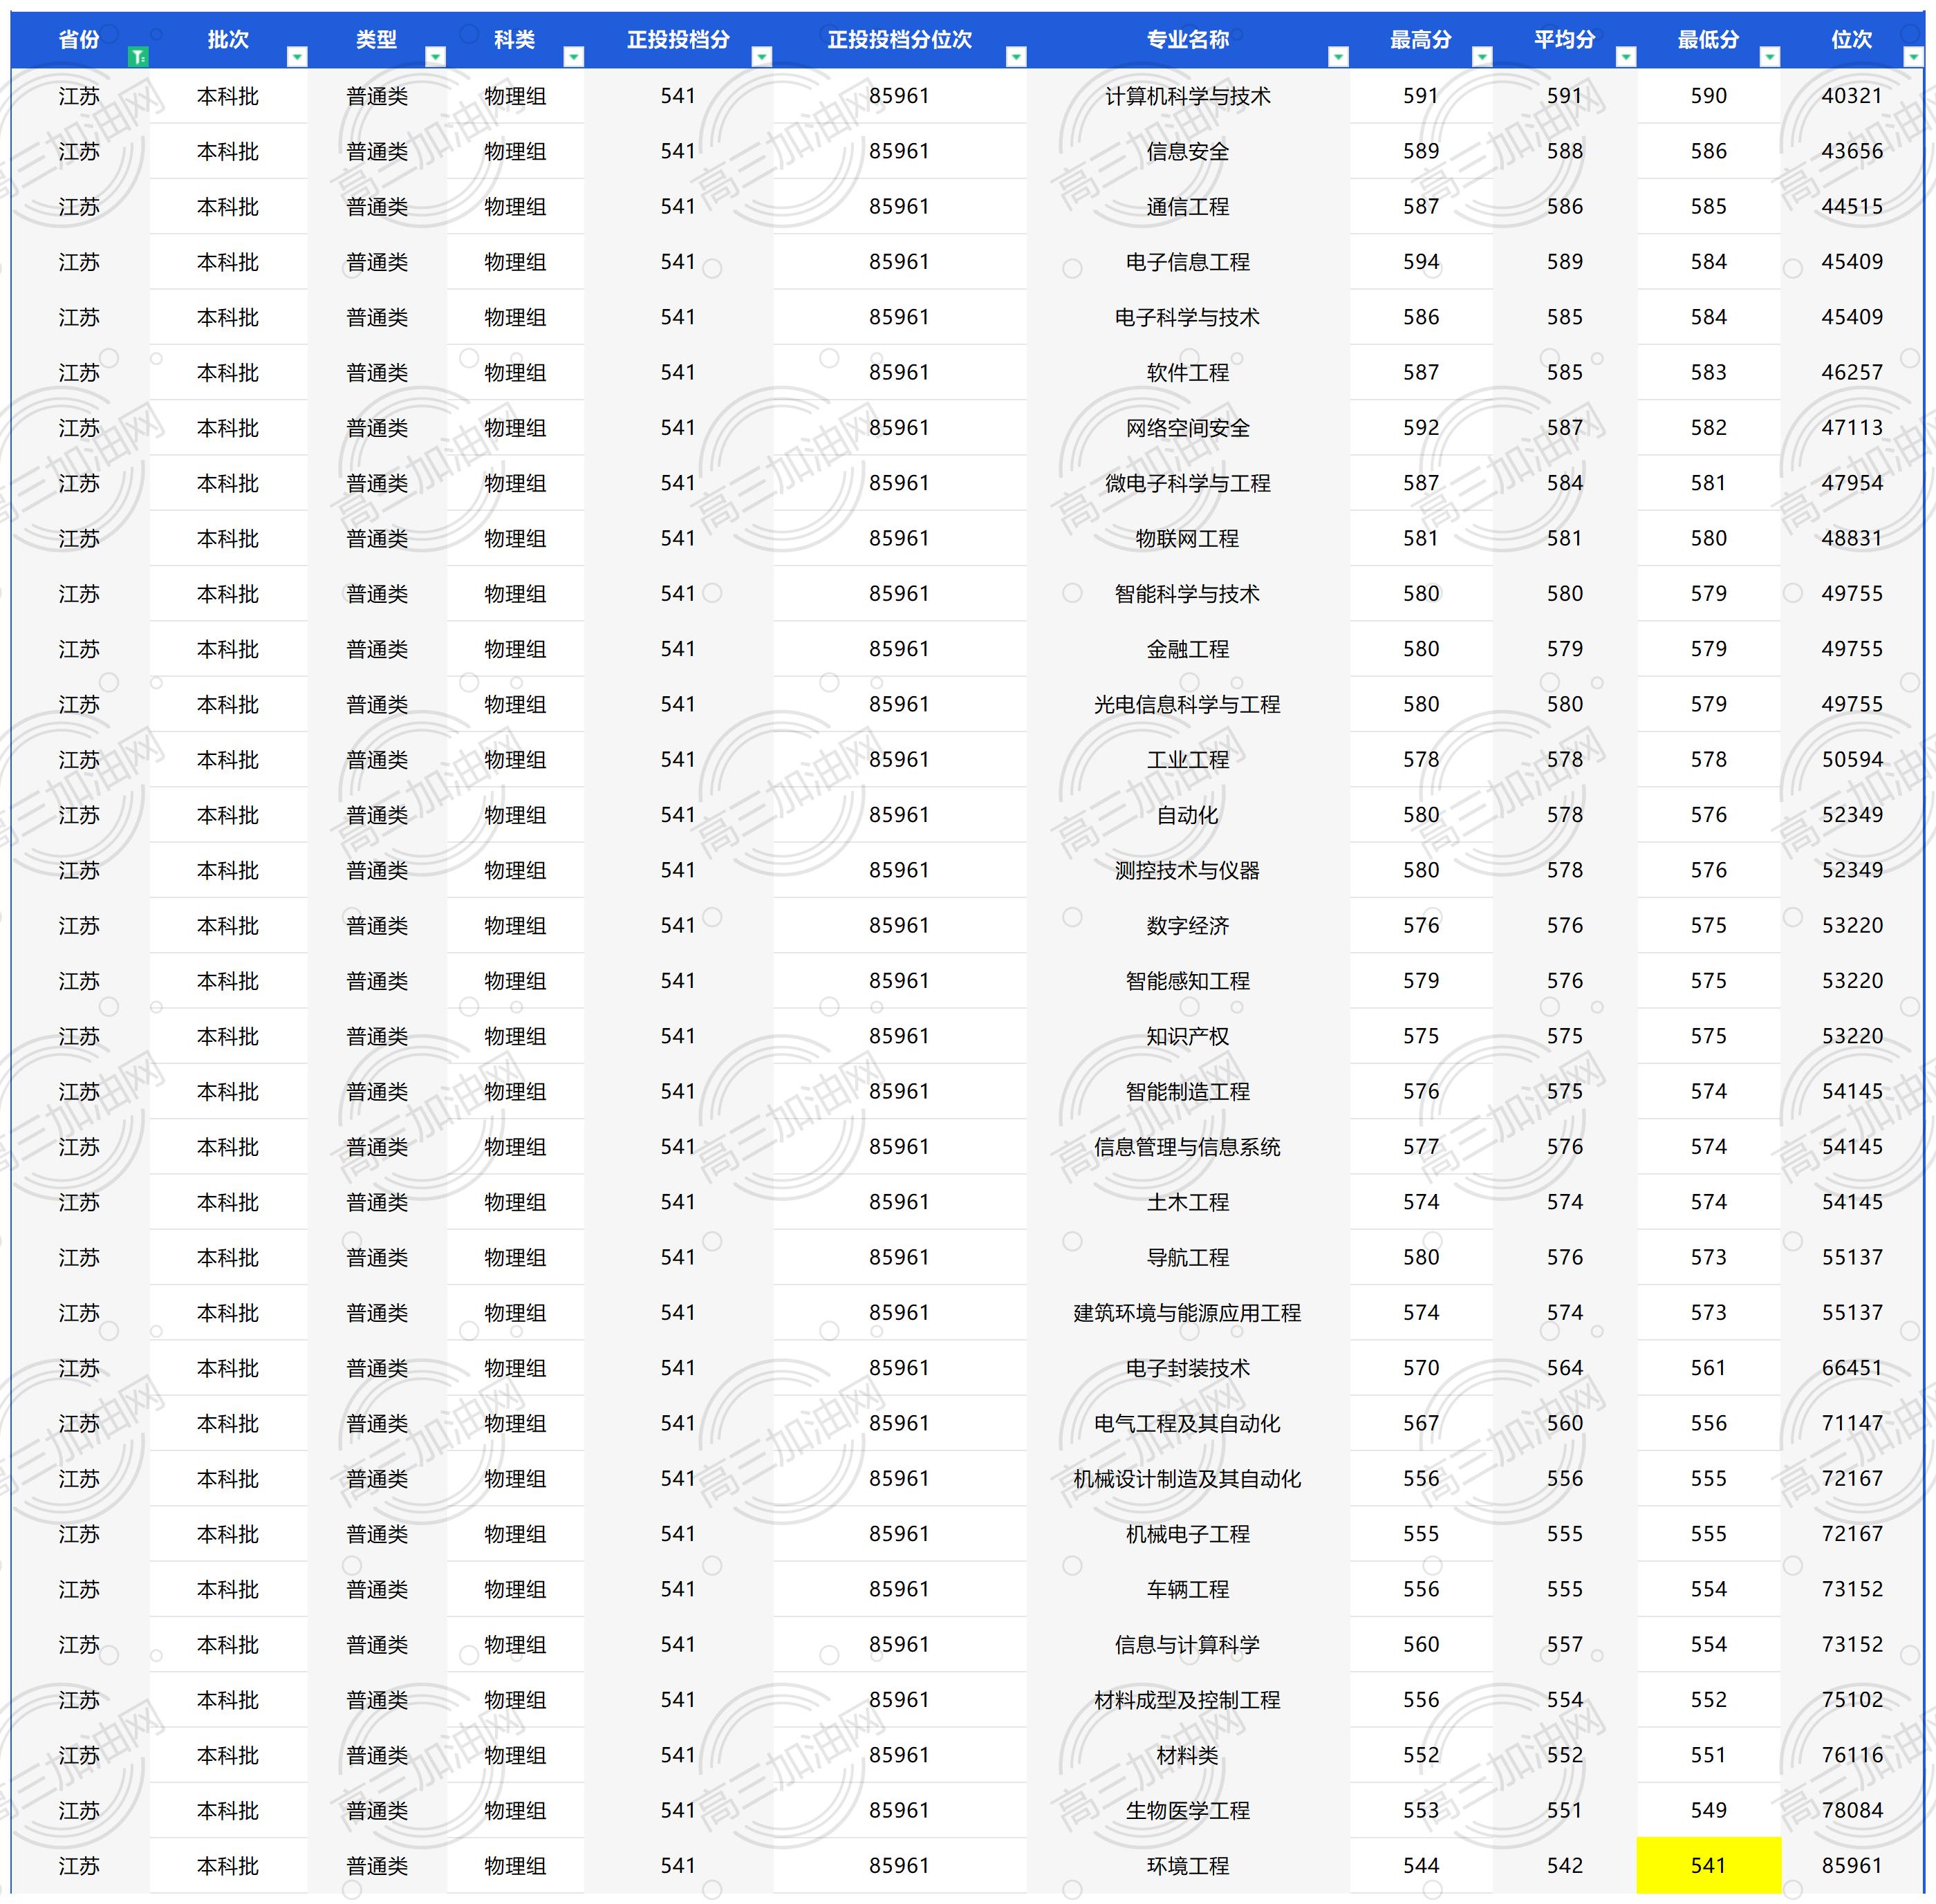Click the 43656 rank cell
The image size is (1936, 1904).
(1852, 151)
